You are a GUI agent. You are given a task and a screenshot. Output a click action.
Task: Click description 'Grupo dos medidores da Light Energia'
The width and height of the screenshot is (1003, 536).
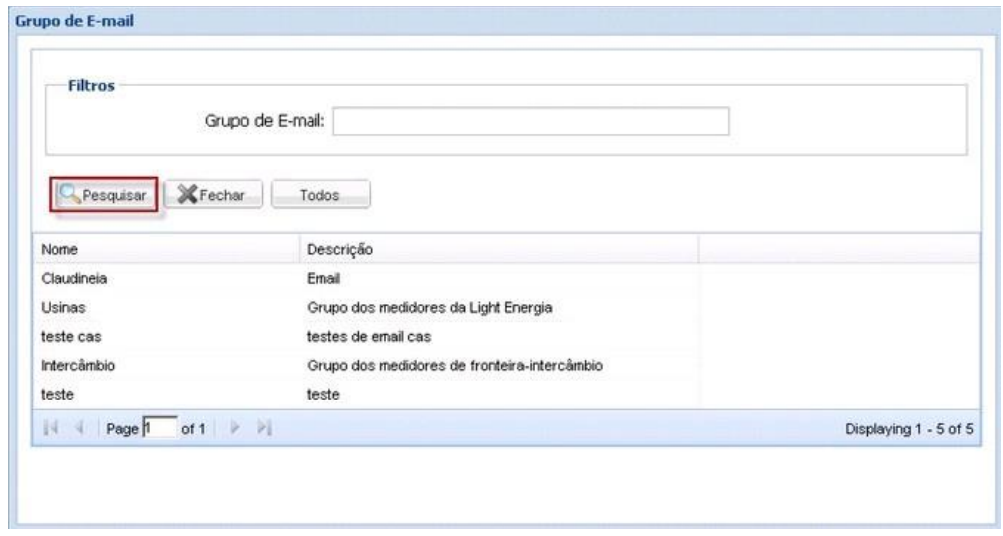pyautogui.click(x=428, y=308)
